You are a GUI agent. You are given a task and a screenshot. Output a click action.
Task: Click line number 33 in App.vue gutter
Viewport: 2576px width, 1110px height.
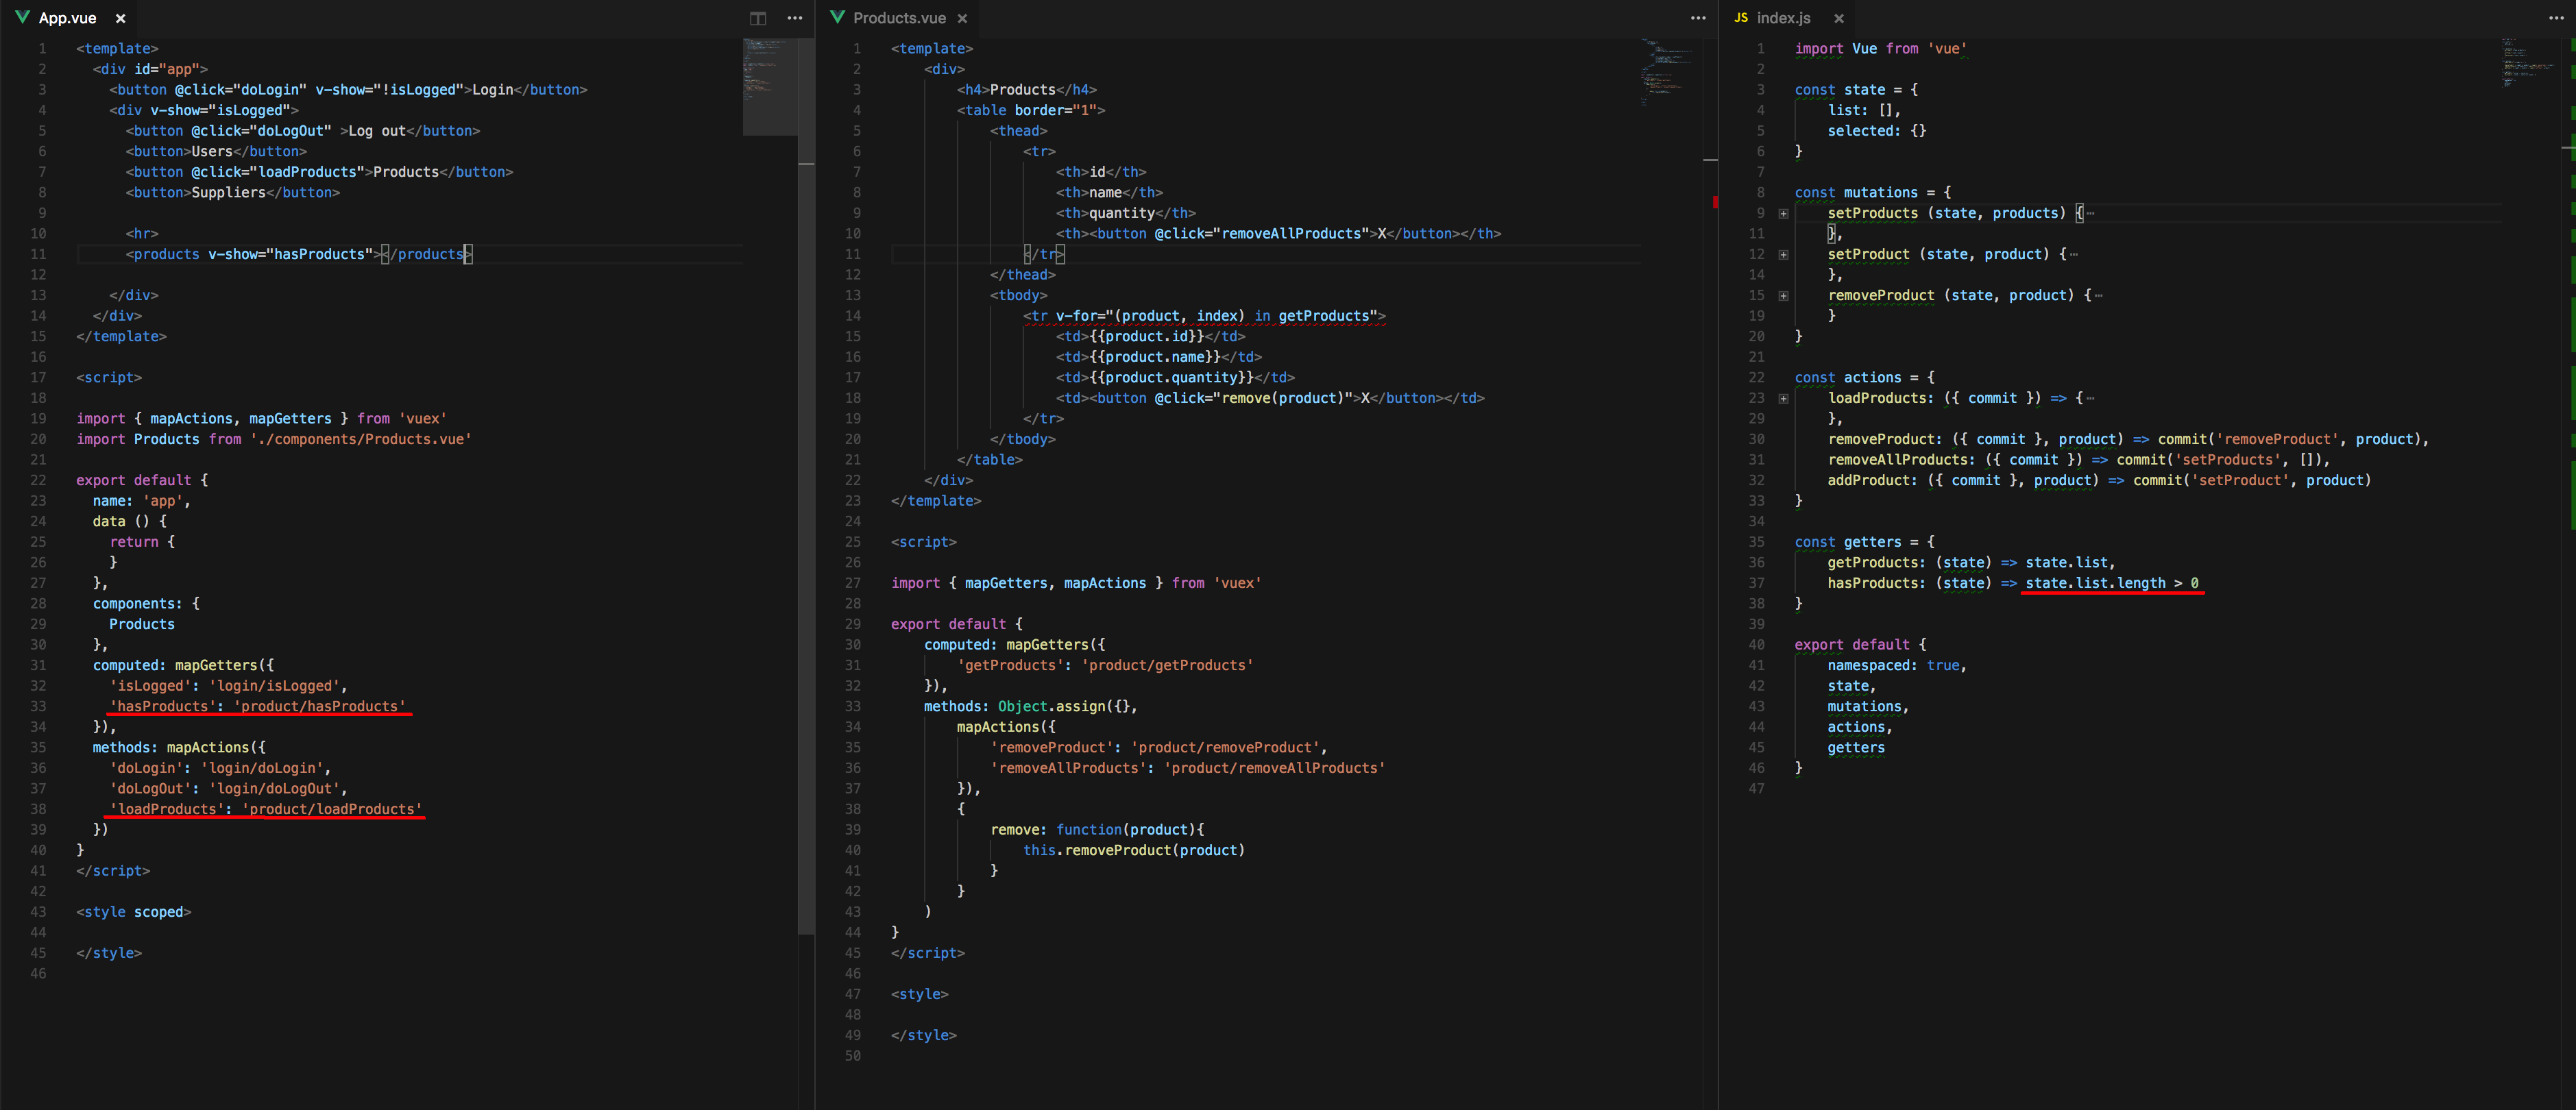[38, 706]
